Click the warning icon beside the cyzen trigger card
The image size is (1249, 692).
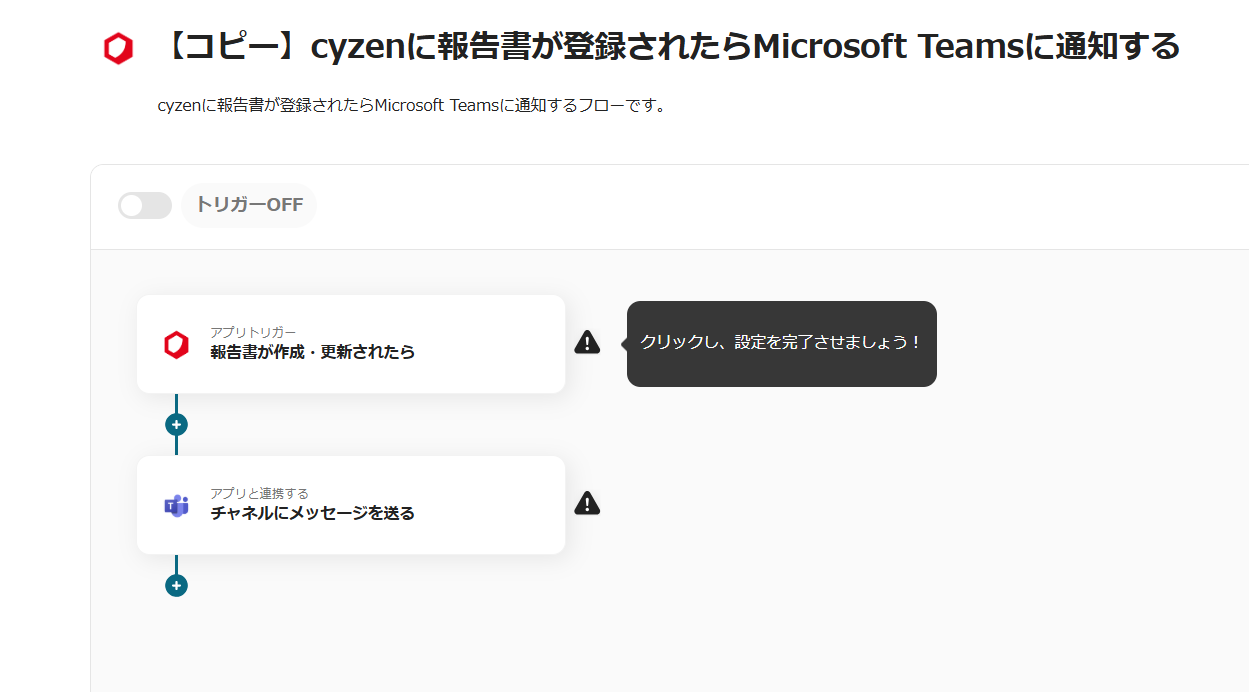point(587,343)
